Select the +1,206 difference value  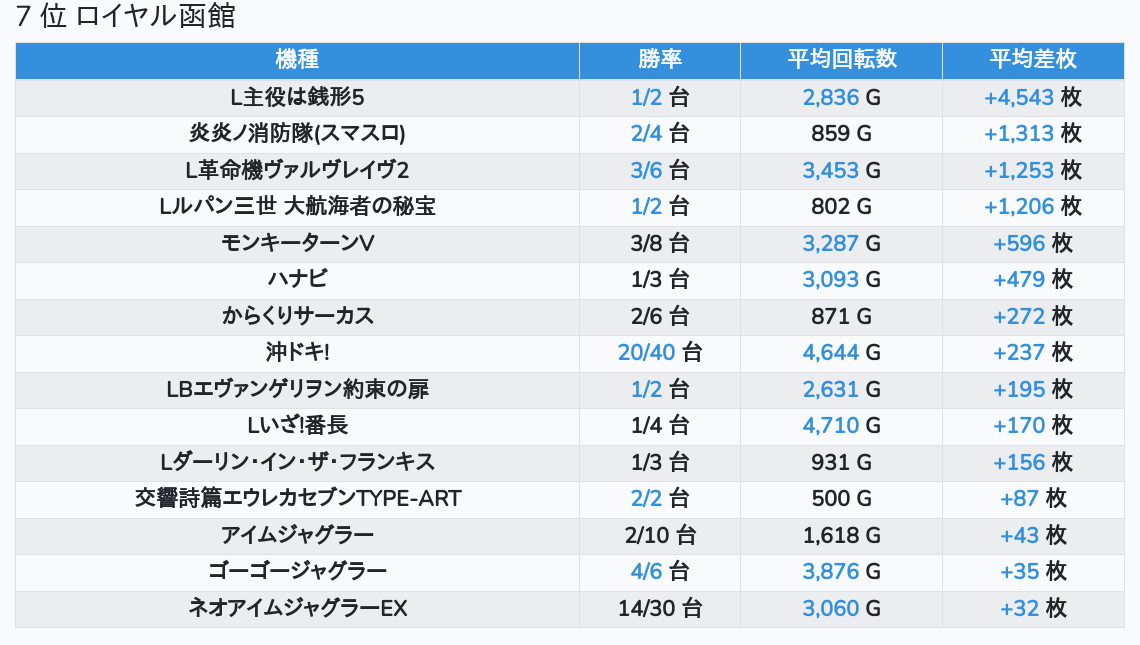point(1019,207)
